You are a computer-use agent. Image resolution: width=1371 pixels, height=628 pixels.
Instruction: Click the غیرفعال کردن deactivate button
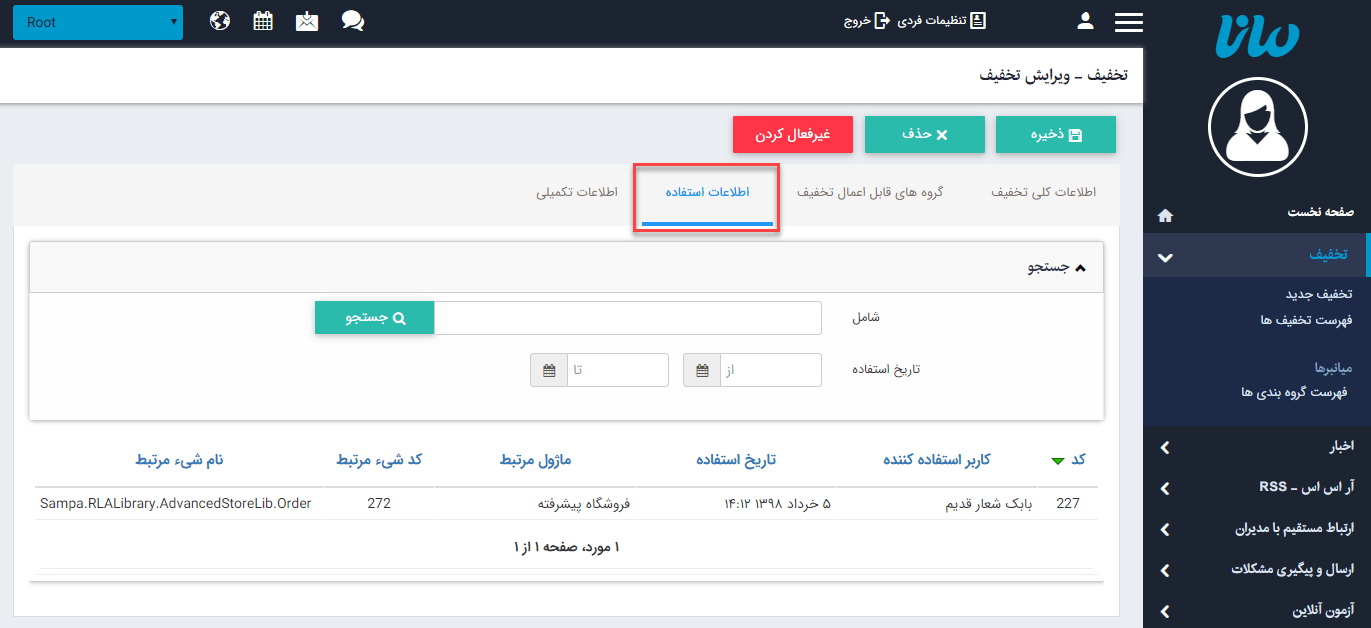[793, 134]
